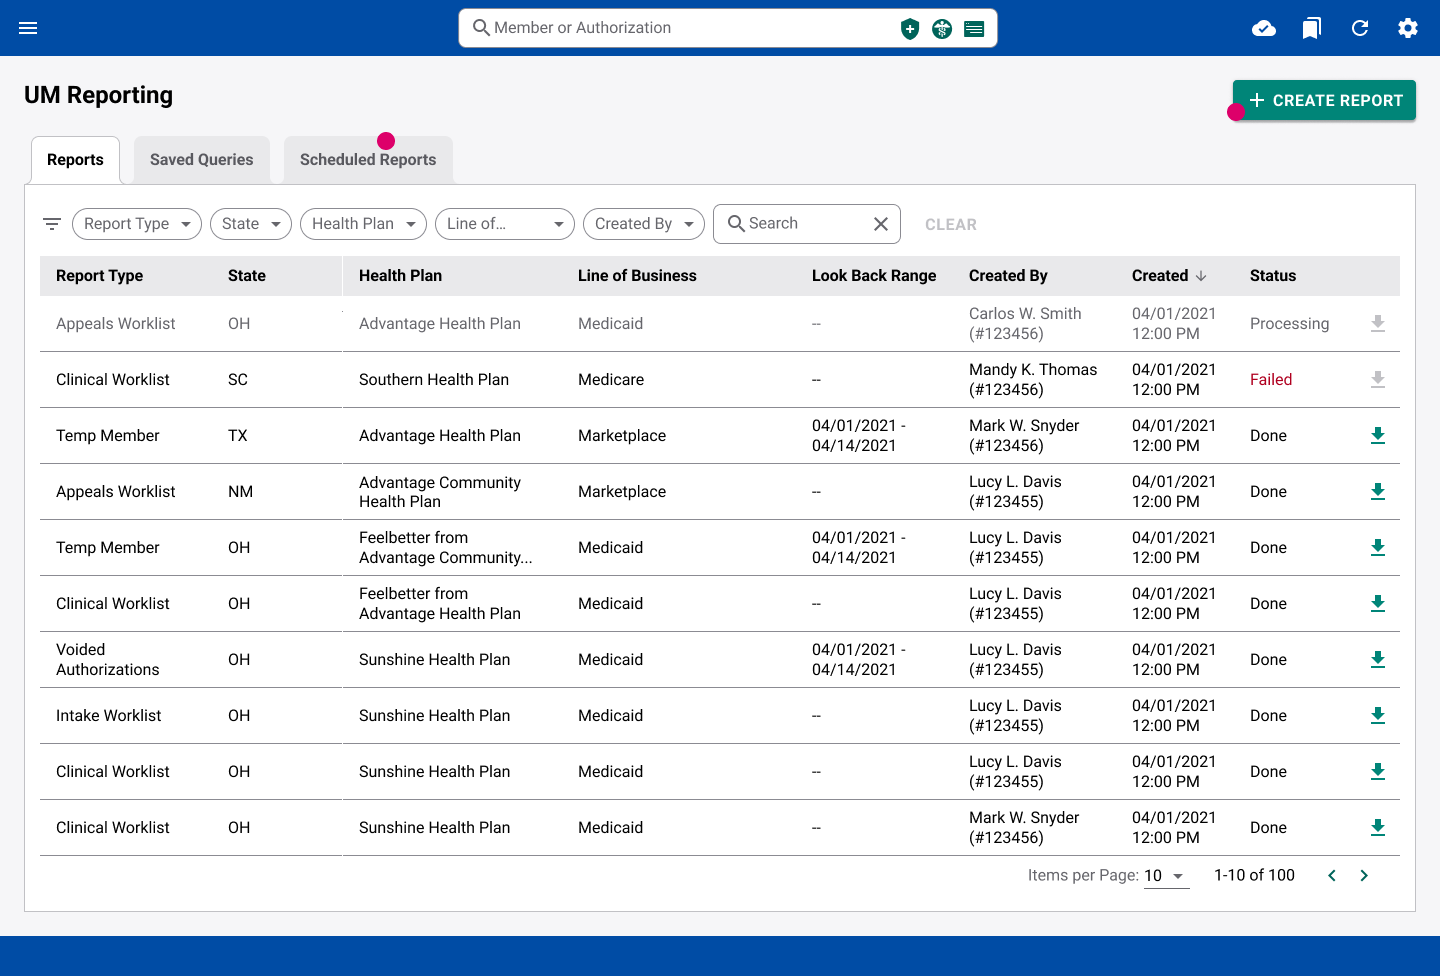Image resolution: width=1440 pixels, height=976 pixels.
Task: Click the green shield plus icon
Action: tap(910, 29)
